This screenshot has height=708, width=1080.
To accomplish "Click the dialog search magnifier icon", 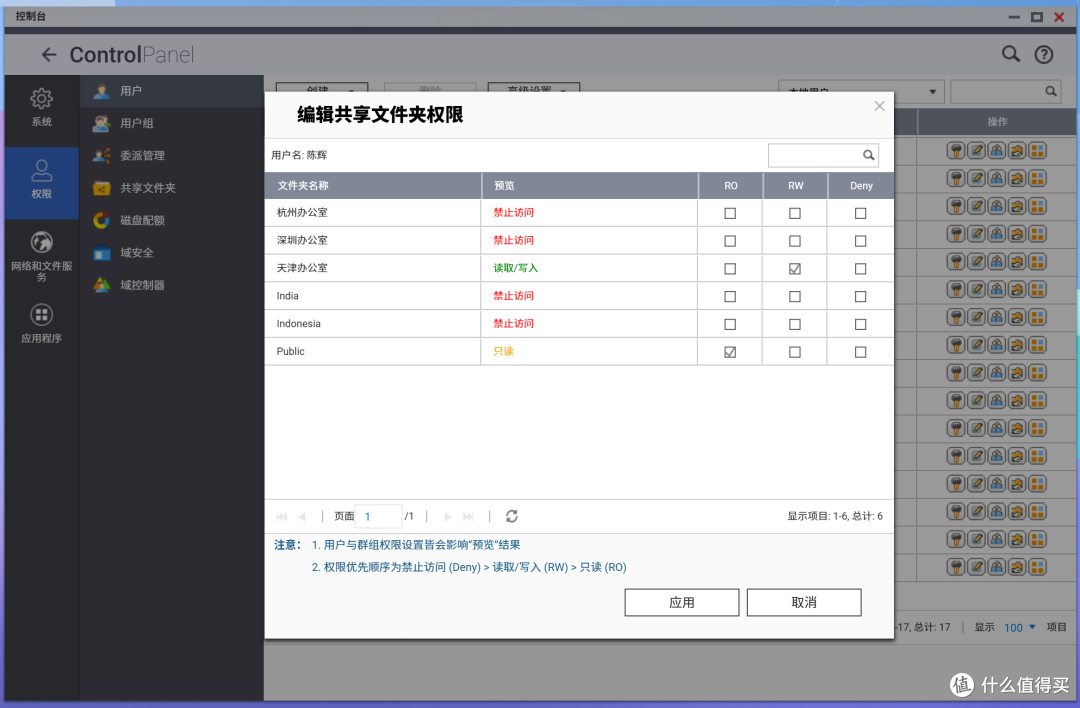I will point(869,155).
